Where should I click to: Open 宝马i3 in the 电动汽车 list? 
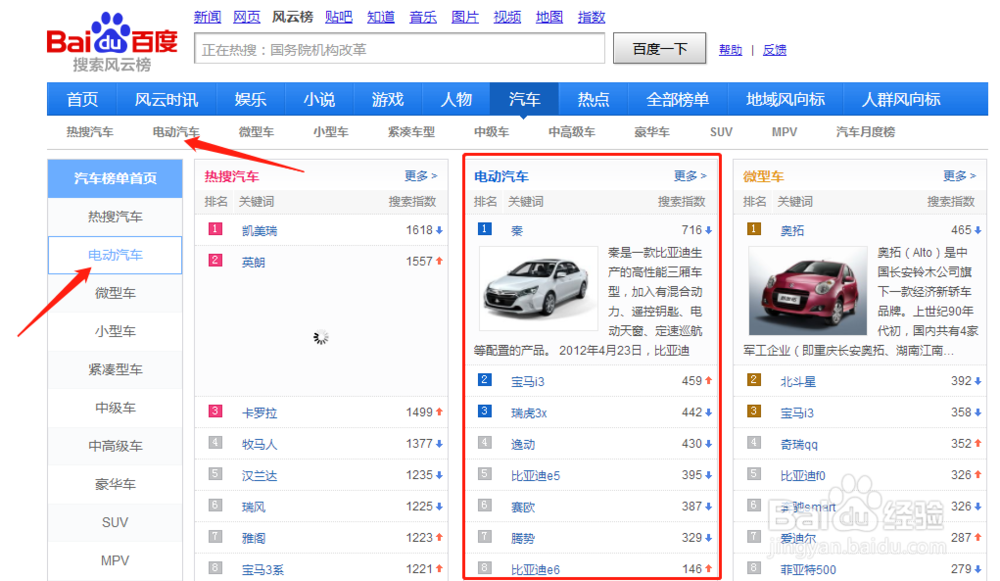[527, 382]
